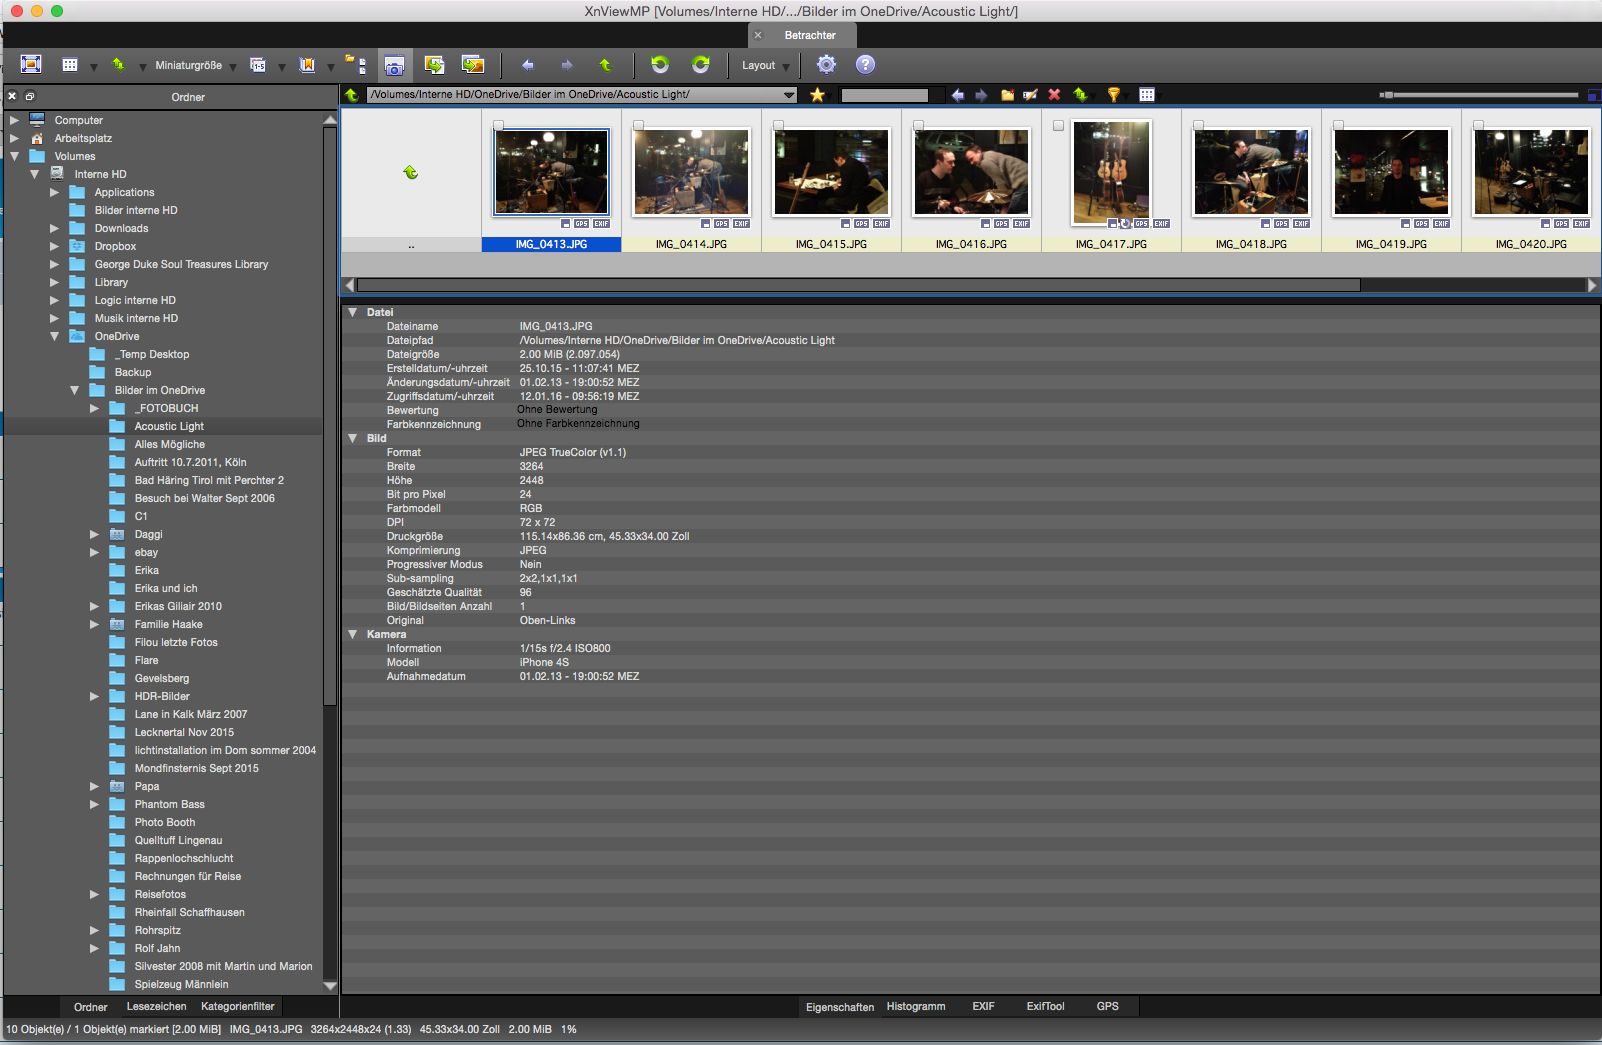Expand the Reisefotos folder in tree

[x=94, y=894]
